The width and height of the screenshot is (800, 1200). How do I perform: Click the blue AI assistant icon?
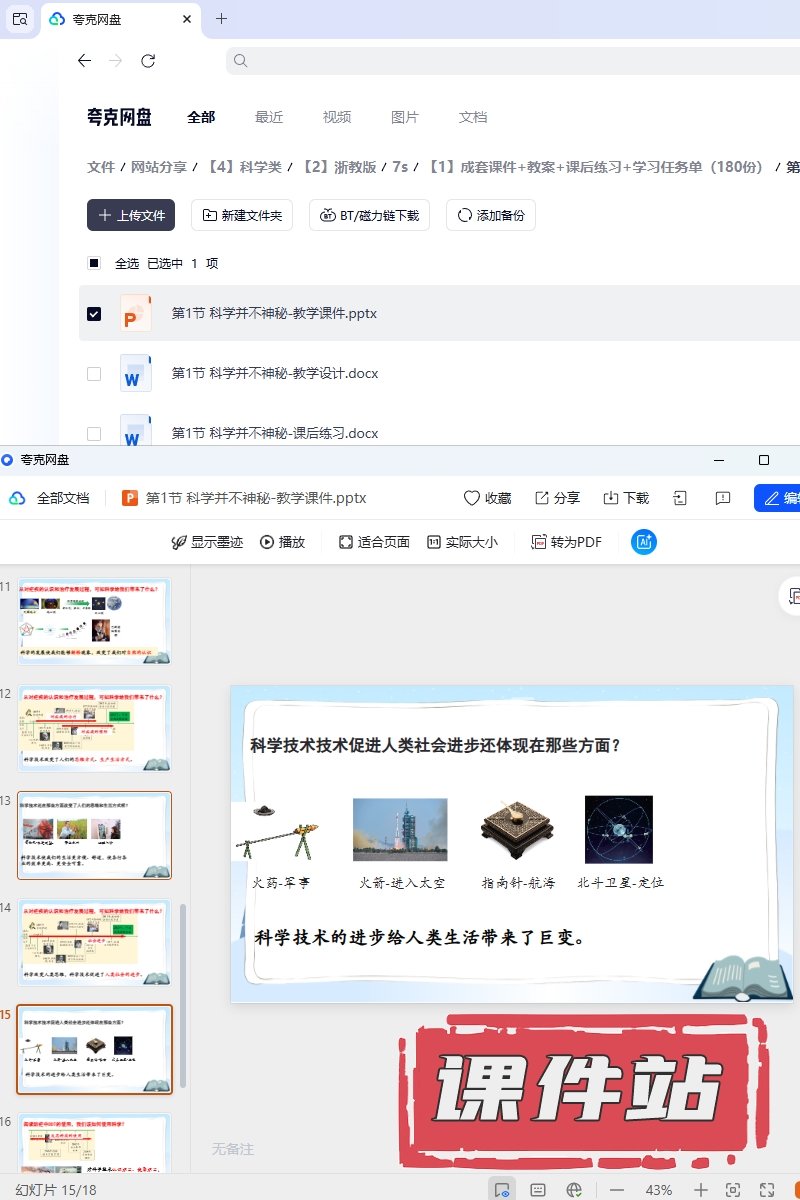click(x=644, y=542)
